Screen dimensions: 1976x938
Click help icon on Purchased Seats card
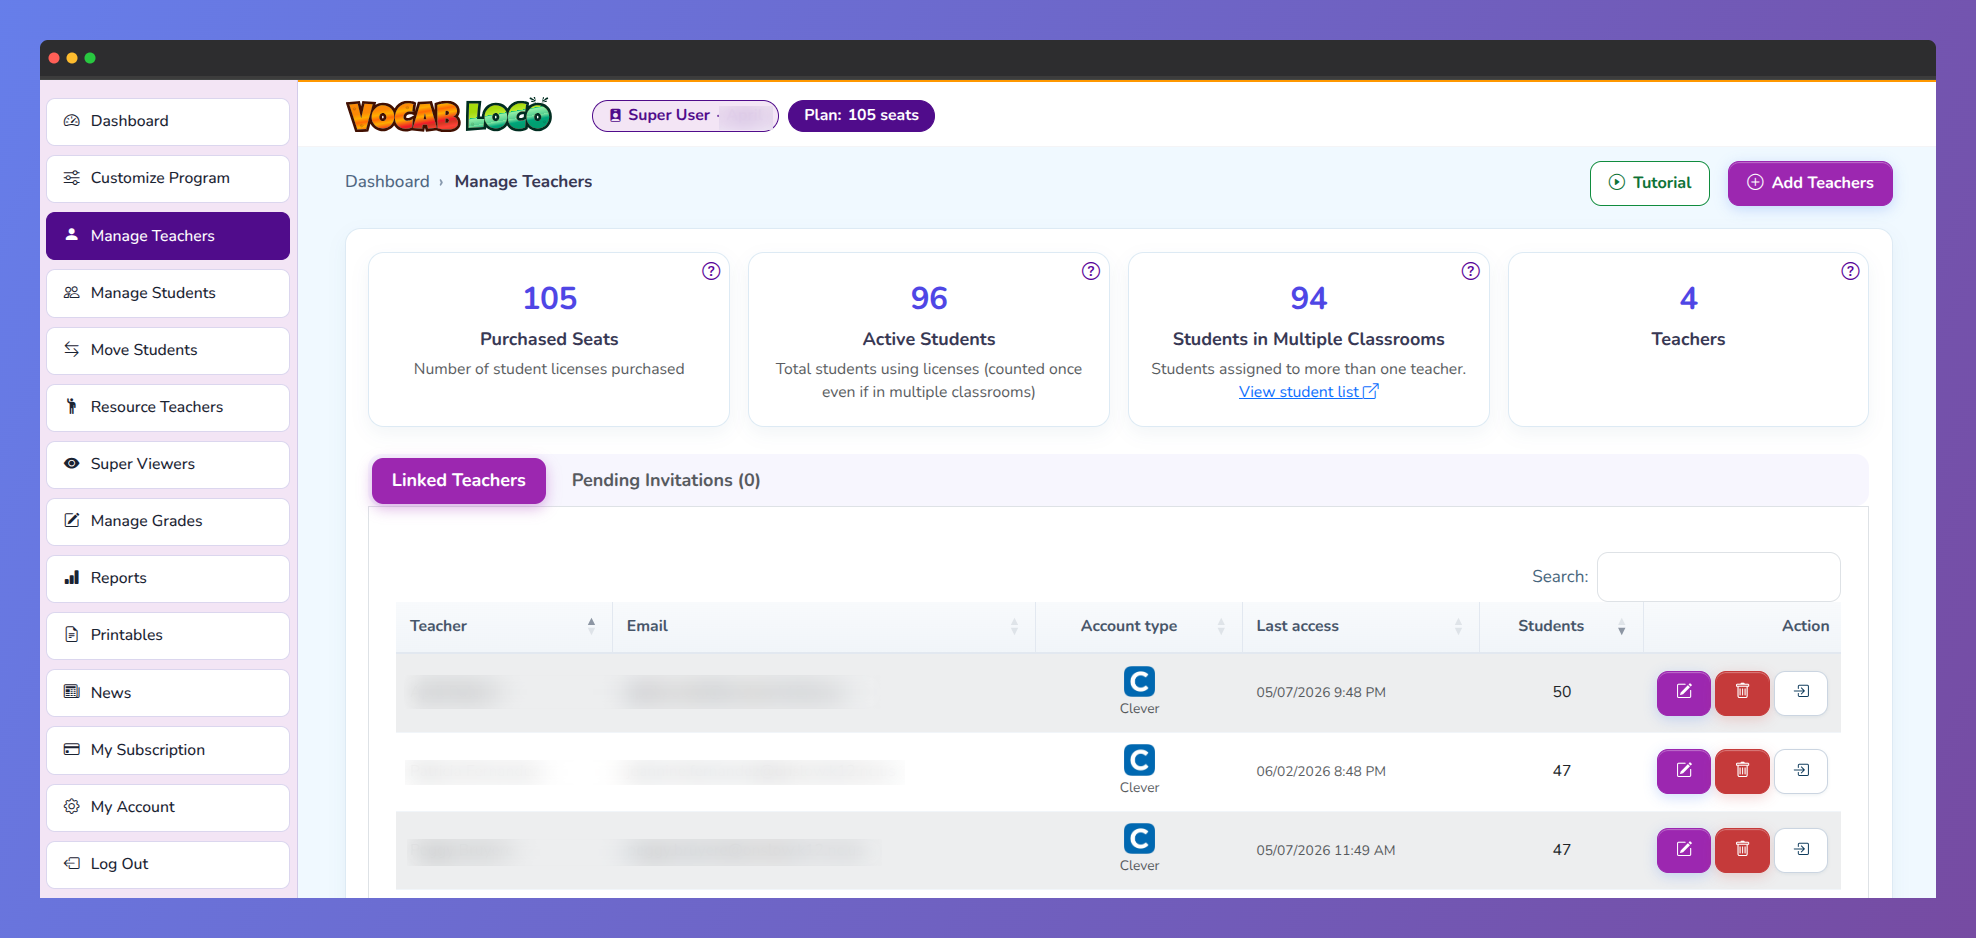click(x=711, y=271)
